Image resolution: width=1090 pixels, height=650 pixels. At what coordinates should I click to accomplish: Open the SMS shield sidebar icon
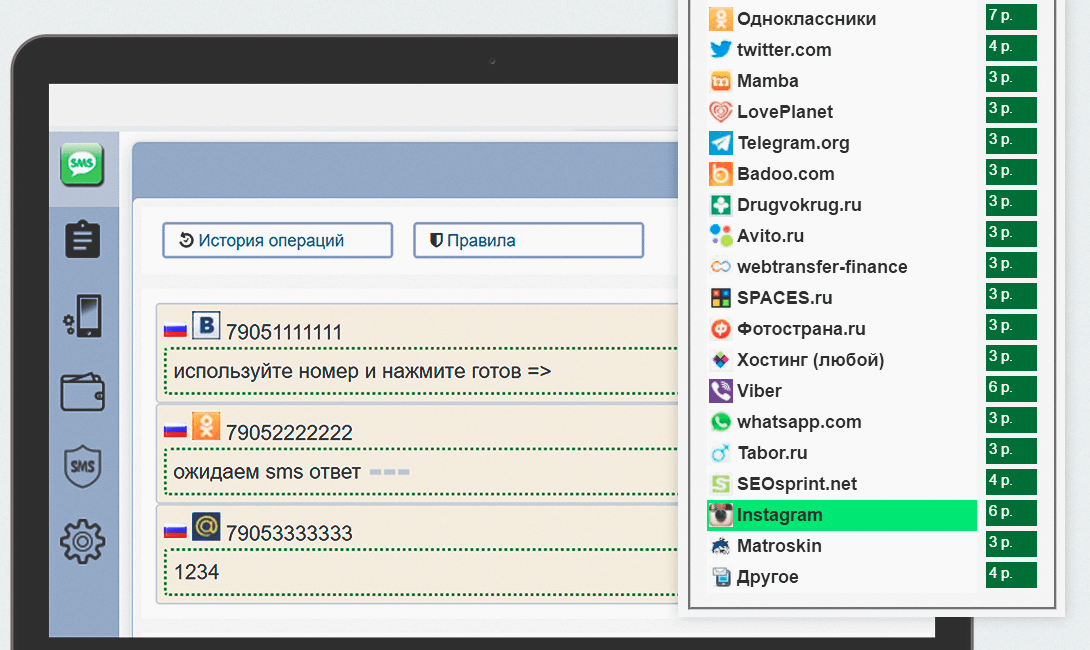pos(83,466)
